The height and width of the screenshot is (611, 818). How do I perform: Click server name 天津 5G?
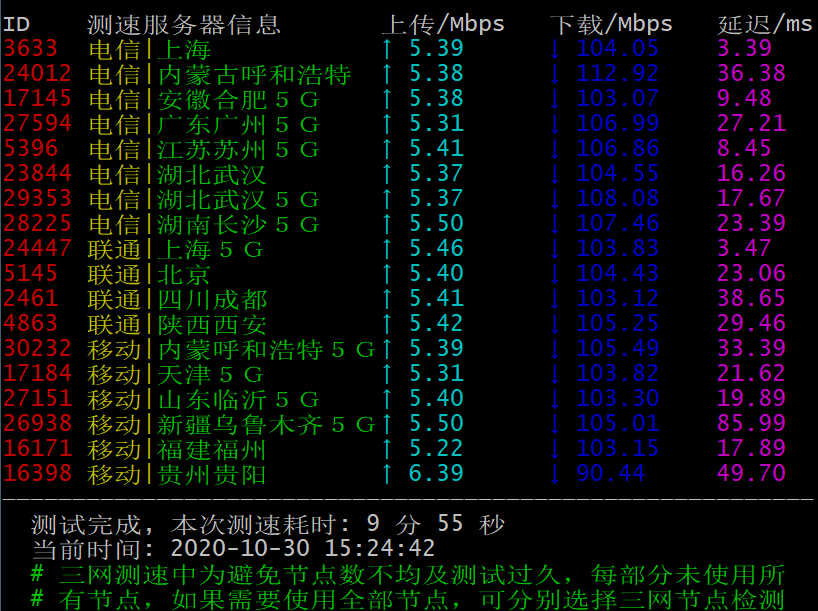tap(210, 375)
